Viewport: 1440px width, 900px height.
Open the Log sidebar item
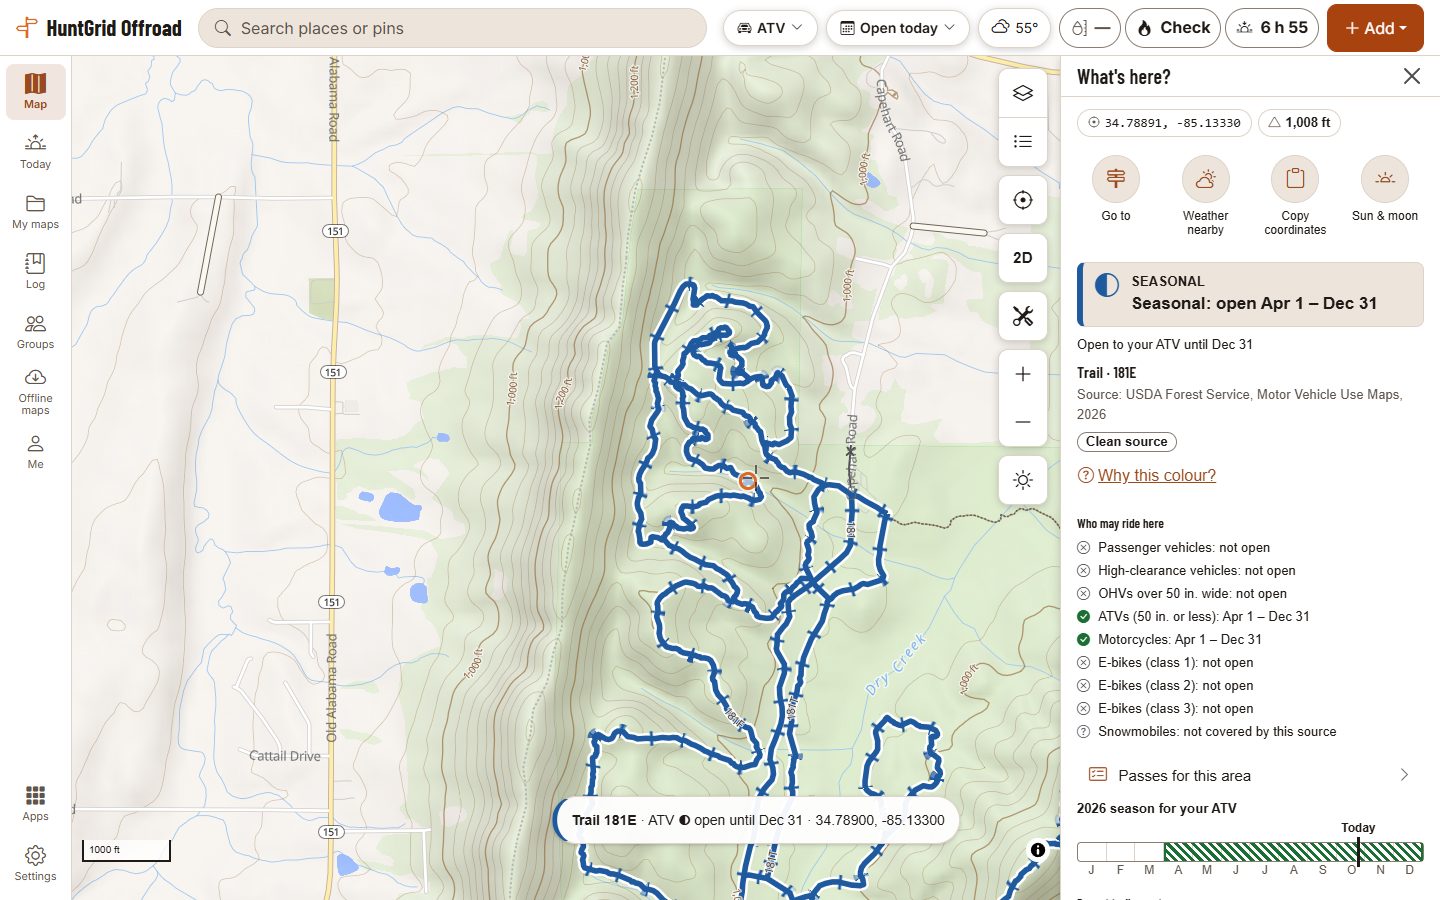click(36, 271)
